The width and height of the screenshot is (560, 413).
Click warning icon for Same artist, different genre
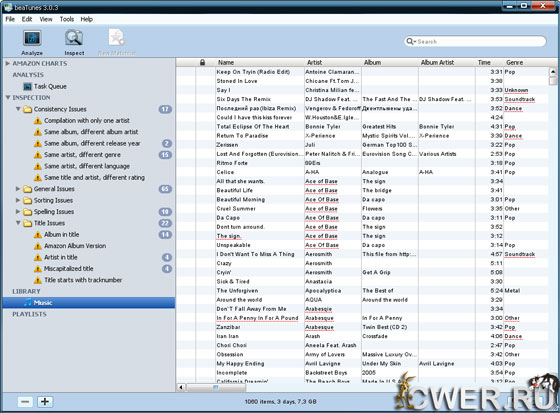[x=38, y=155]
